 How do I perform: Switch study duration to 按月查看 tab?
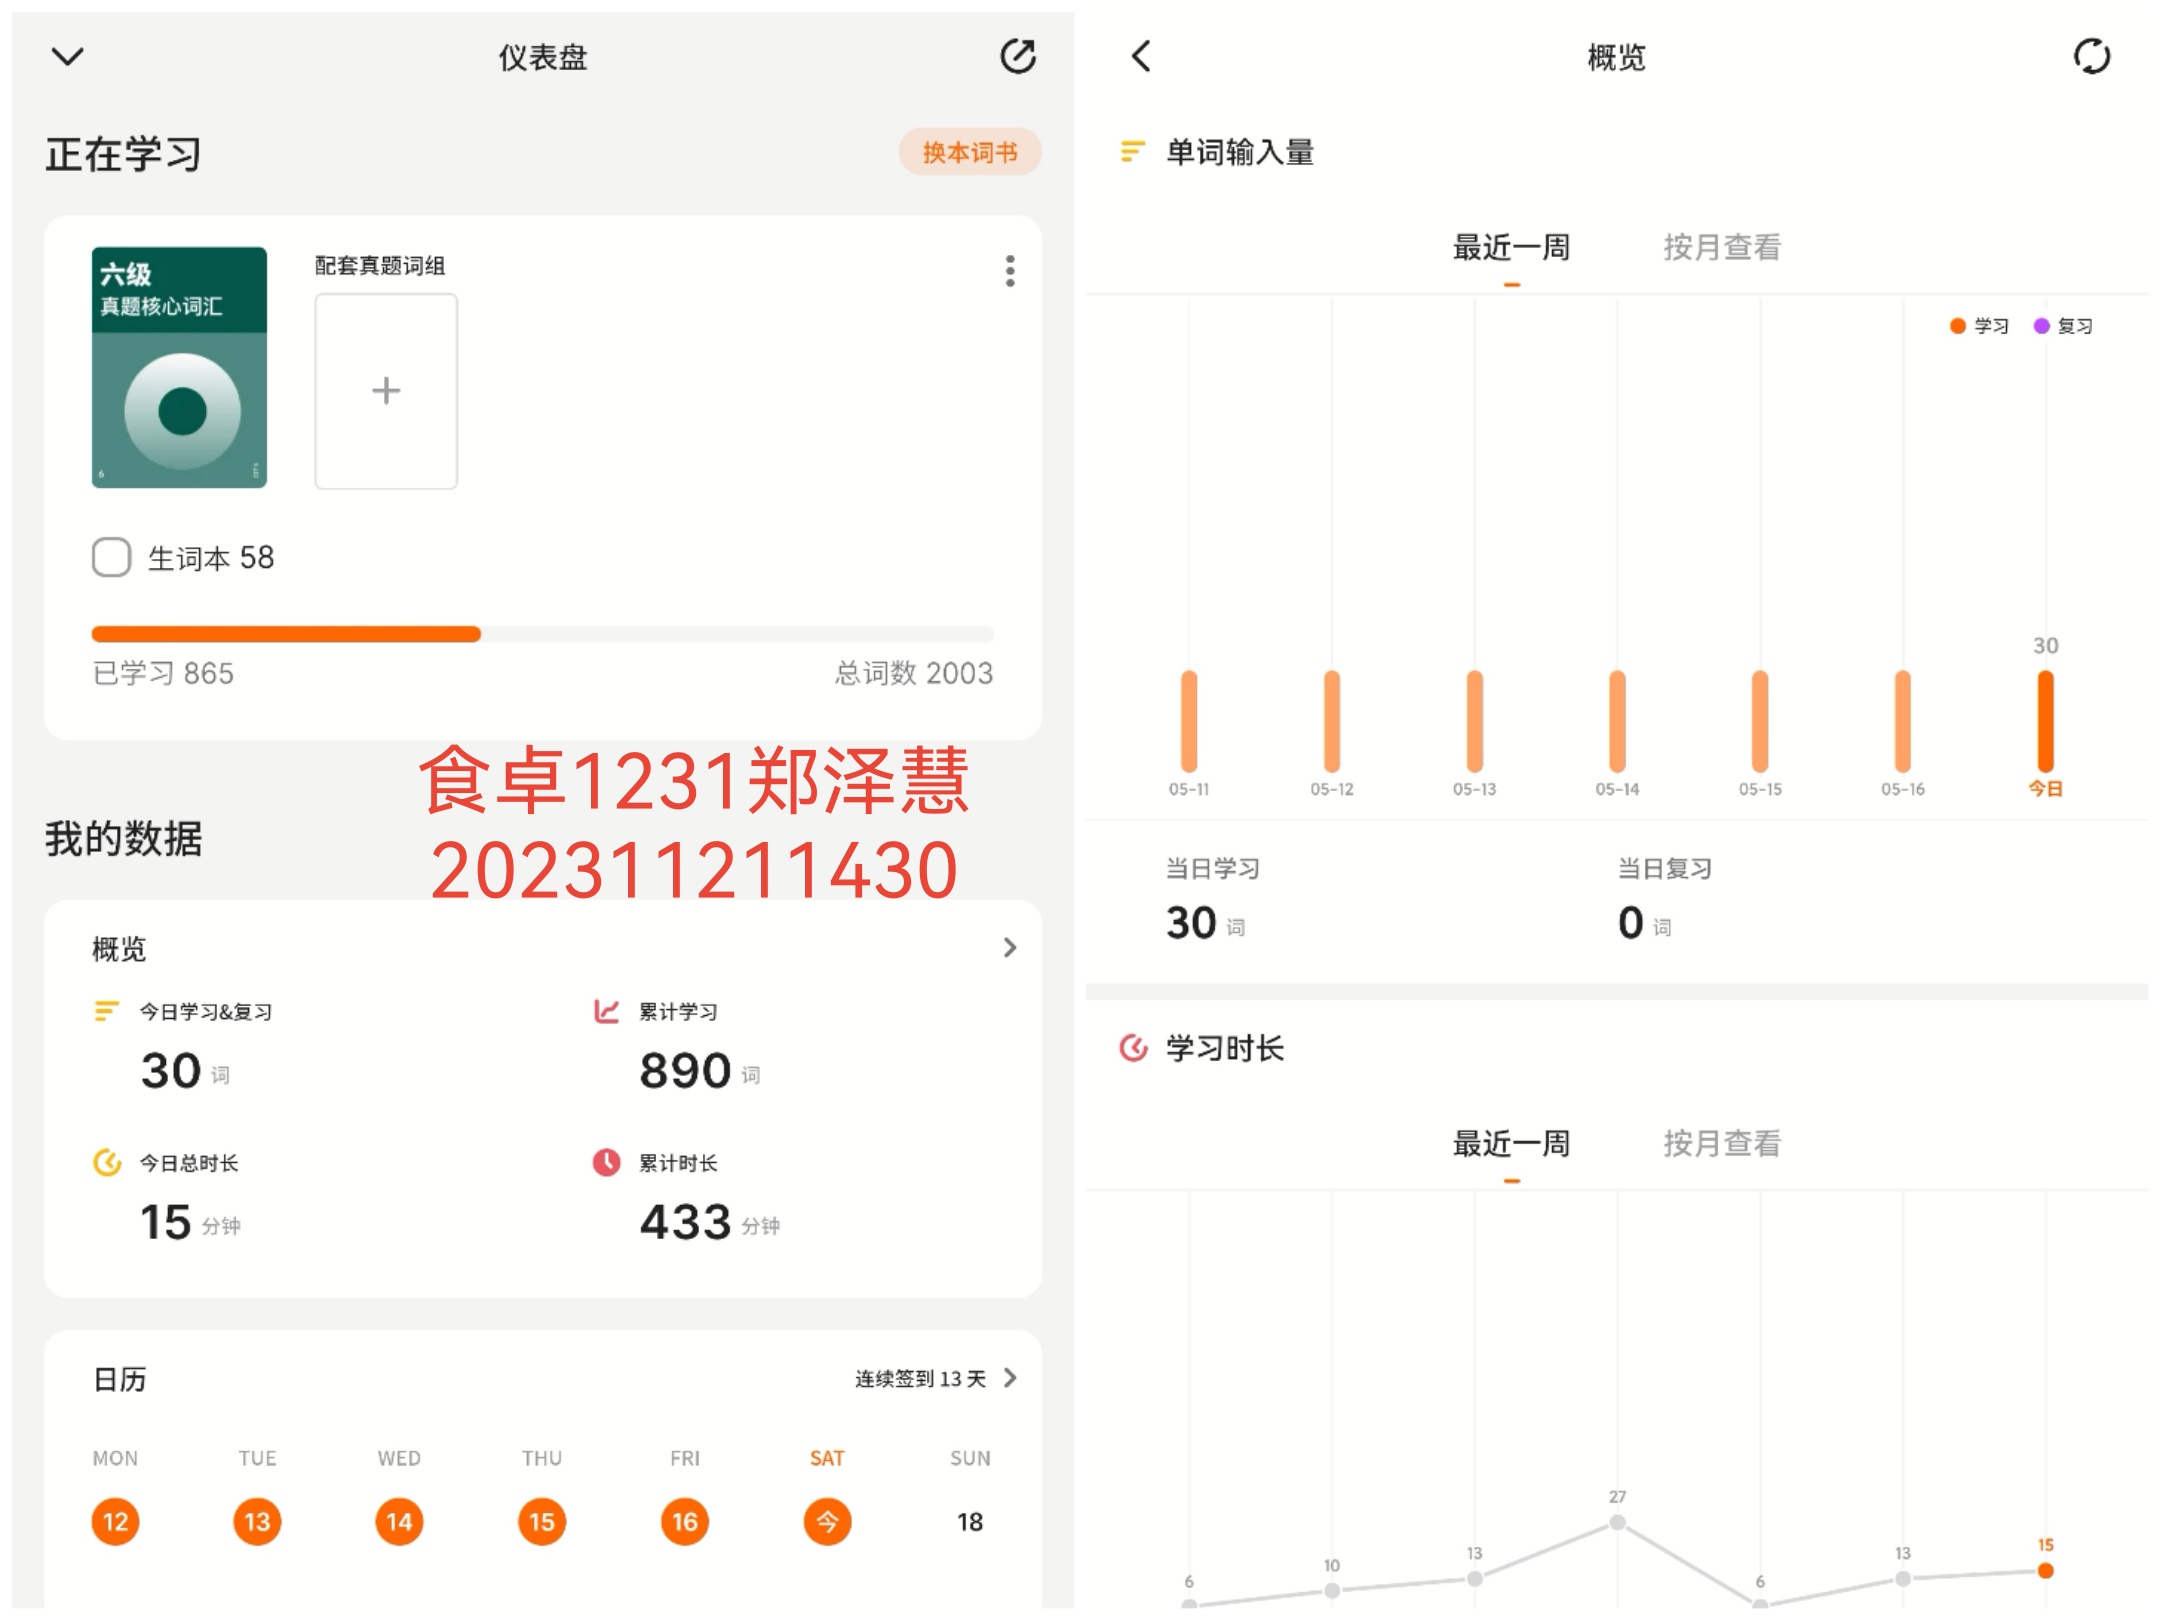1721,1143
